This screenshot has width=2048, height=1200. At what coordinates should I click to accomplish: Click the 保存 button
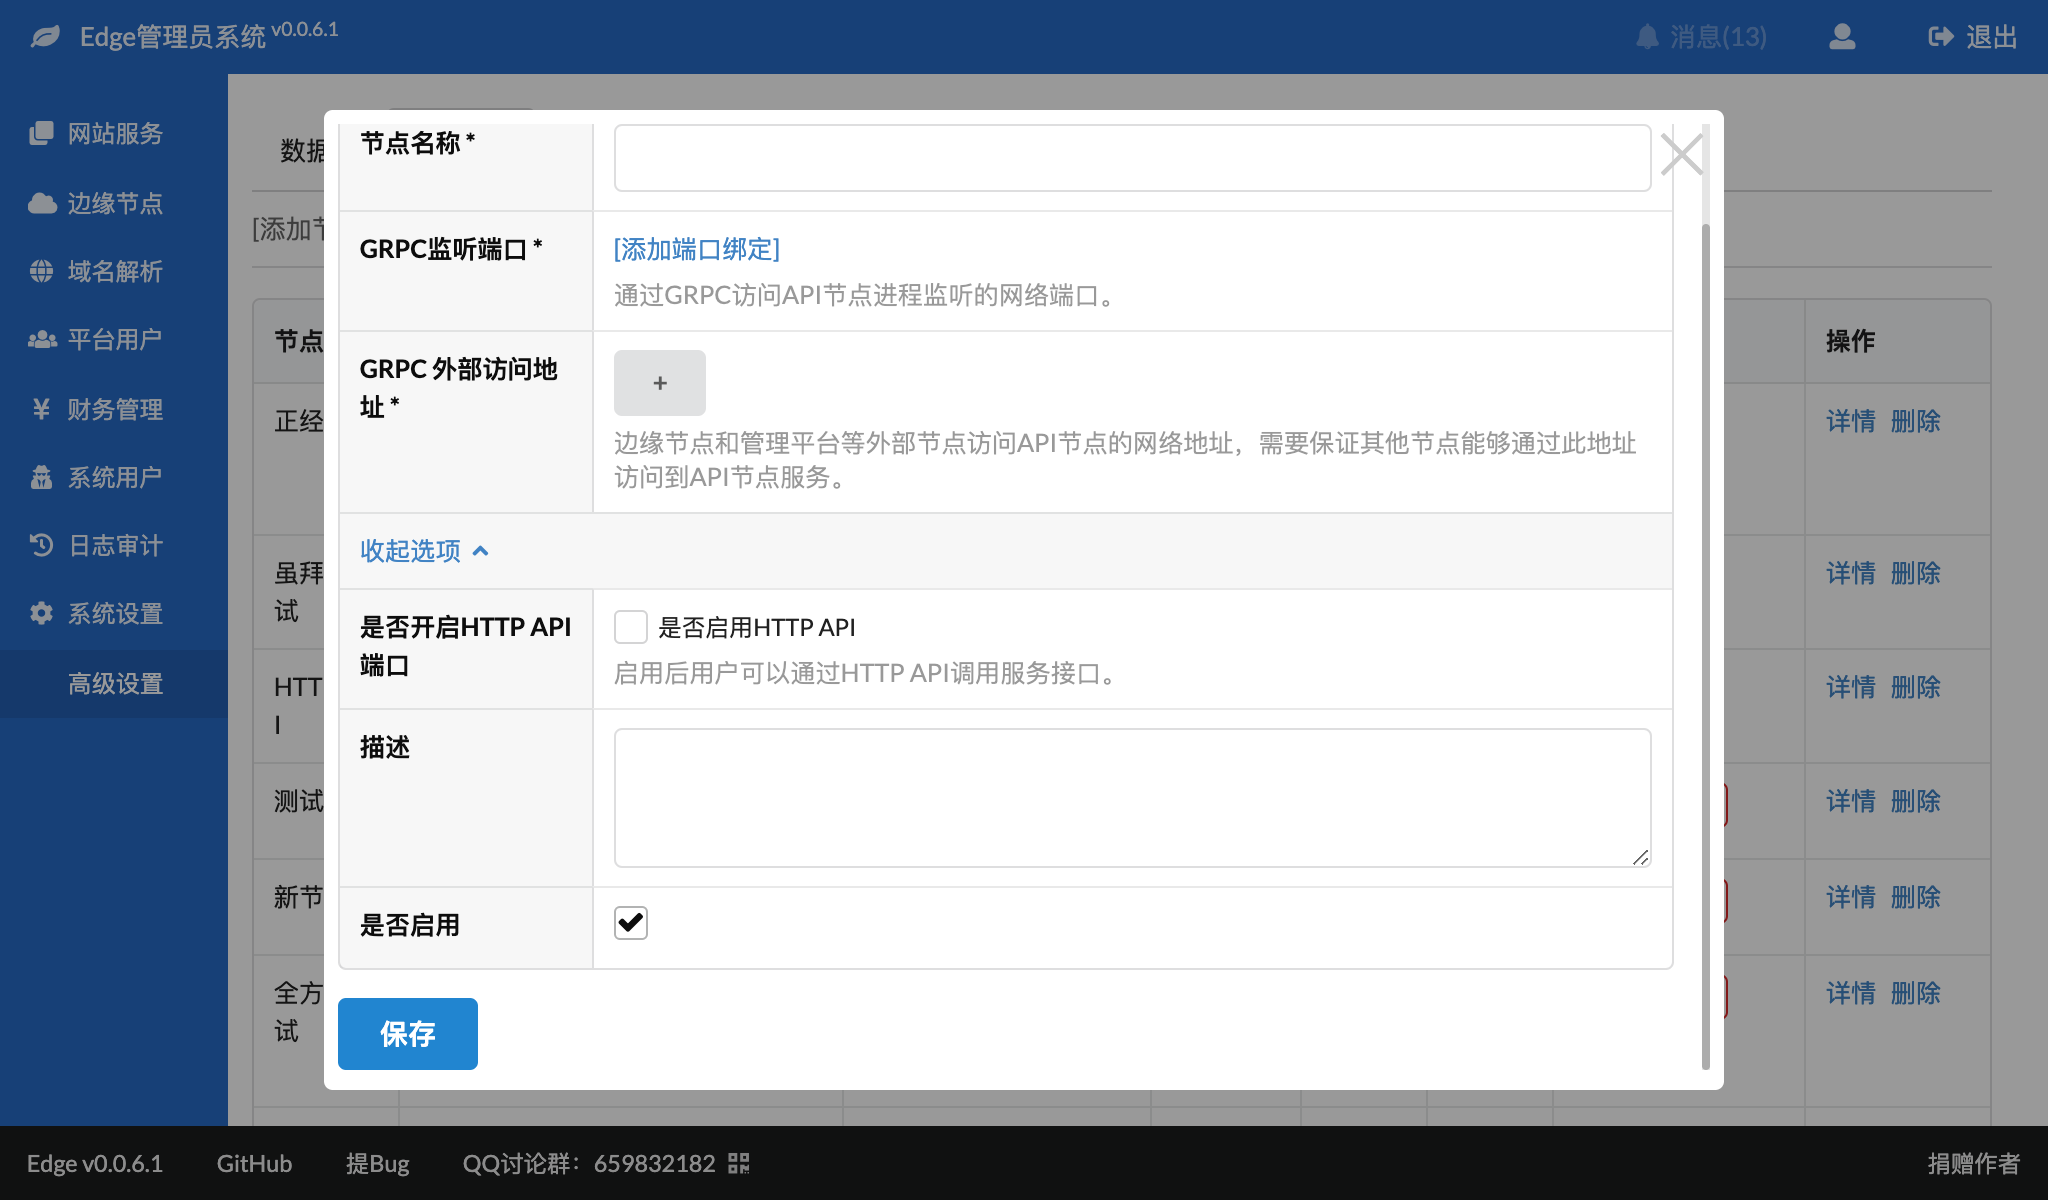[408, 1034]
